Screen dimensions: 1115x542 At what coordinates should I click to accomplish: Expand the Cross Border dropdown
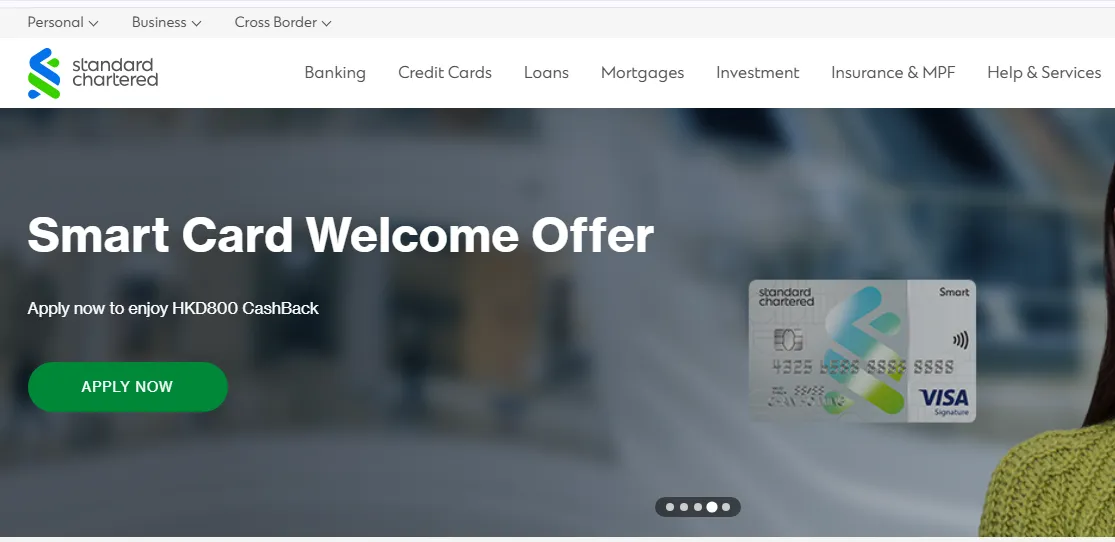[283, 23]
